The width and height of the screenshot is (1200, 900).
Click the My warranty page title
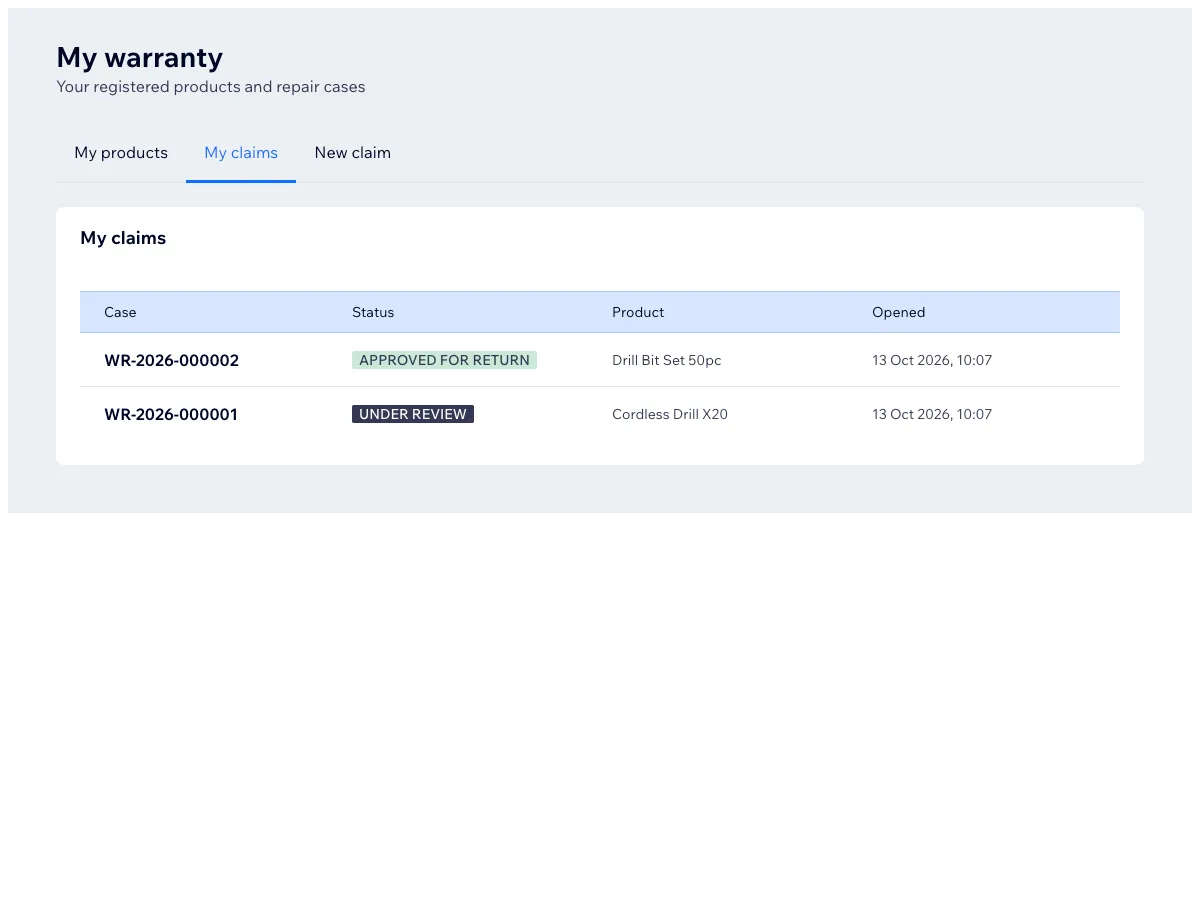click(x=140, y=57)
